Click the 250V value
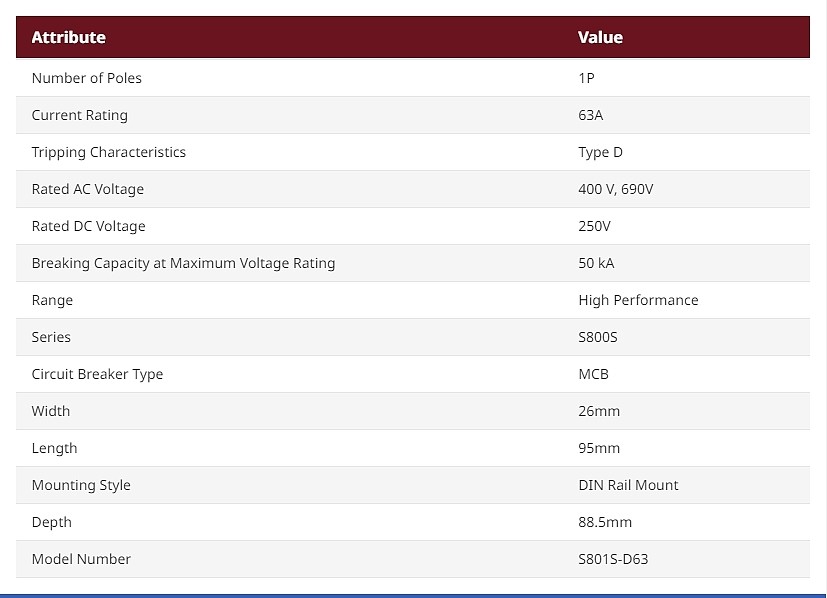Screen dimensions: 827x598 (x=594, y=226)
